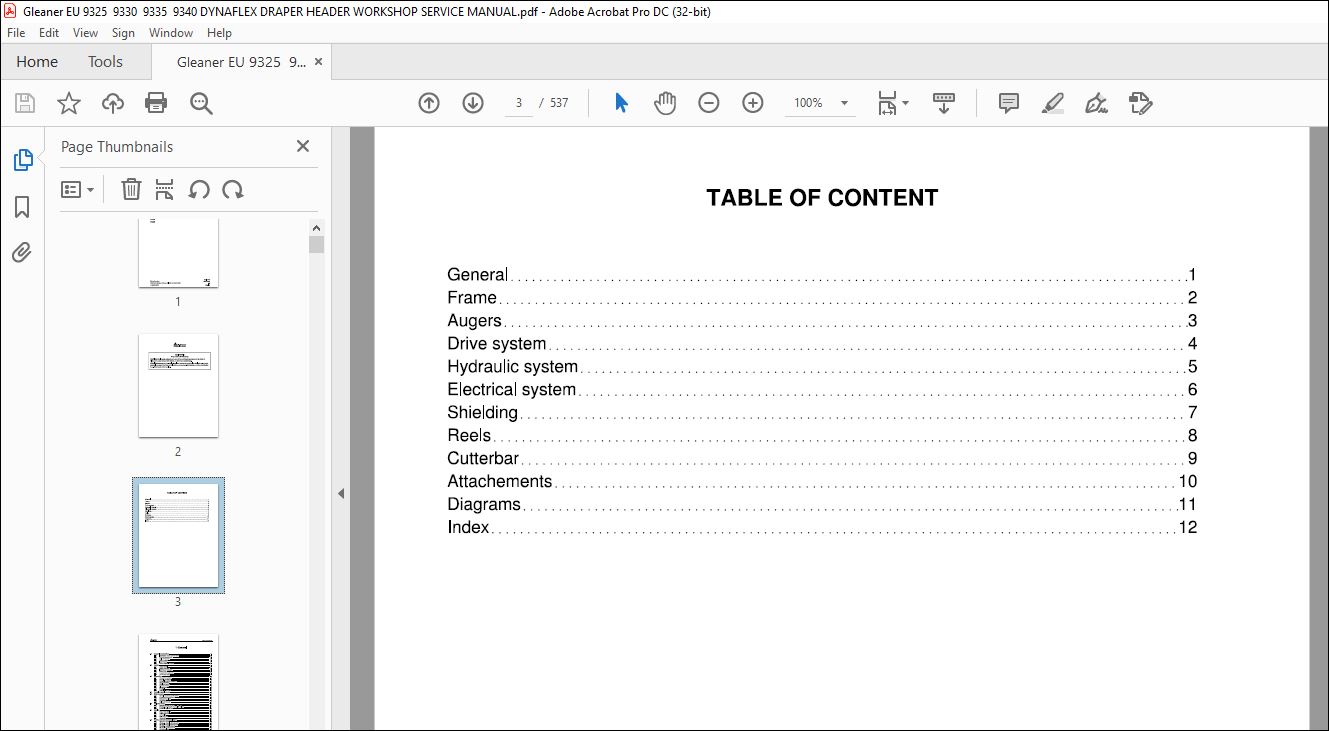
Task: Click the Index entry
Action: 822,528
